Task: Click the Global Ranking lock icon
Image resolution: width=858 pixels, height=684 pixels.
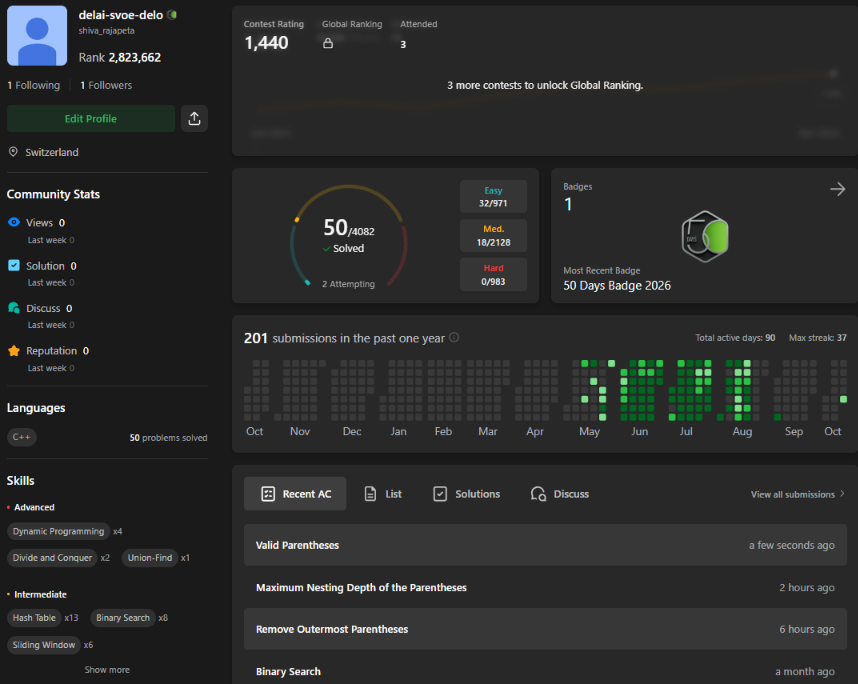Action: click(x=328, y=43)
